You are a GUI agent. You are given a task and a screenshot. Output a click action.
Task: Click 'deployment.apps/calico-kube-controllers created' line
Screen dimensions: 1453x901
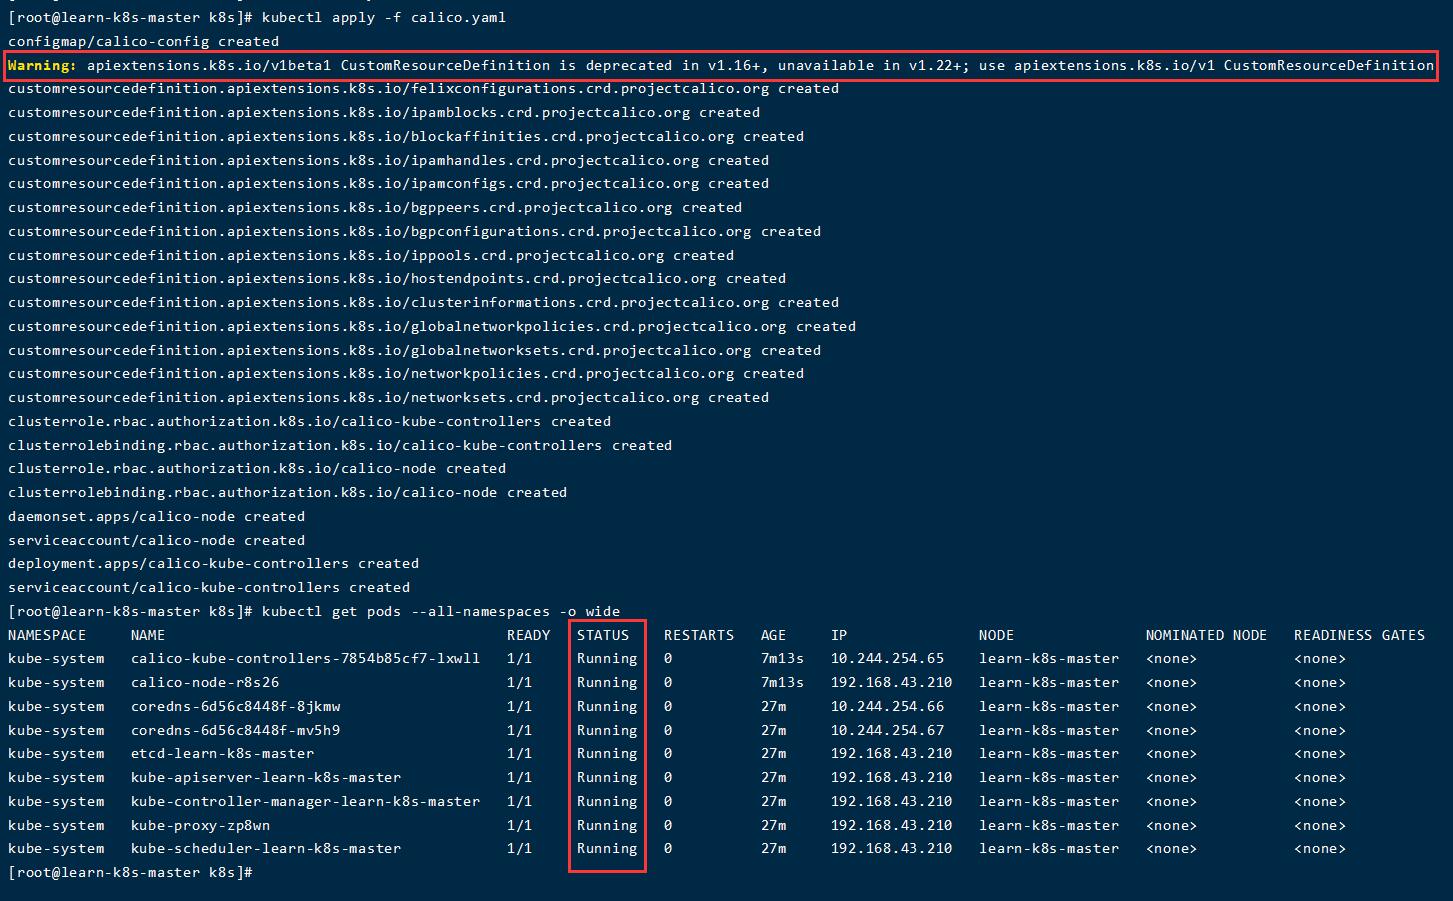pos(214,564)
